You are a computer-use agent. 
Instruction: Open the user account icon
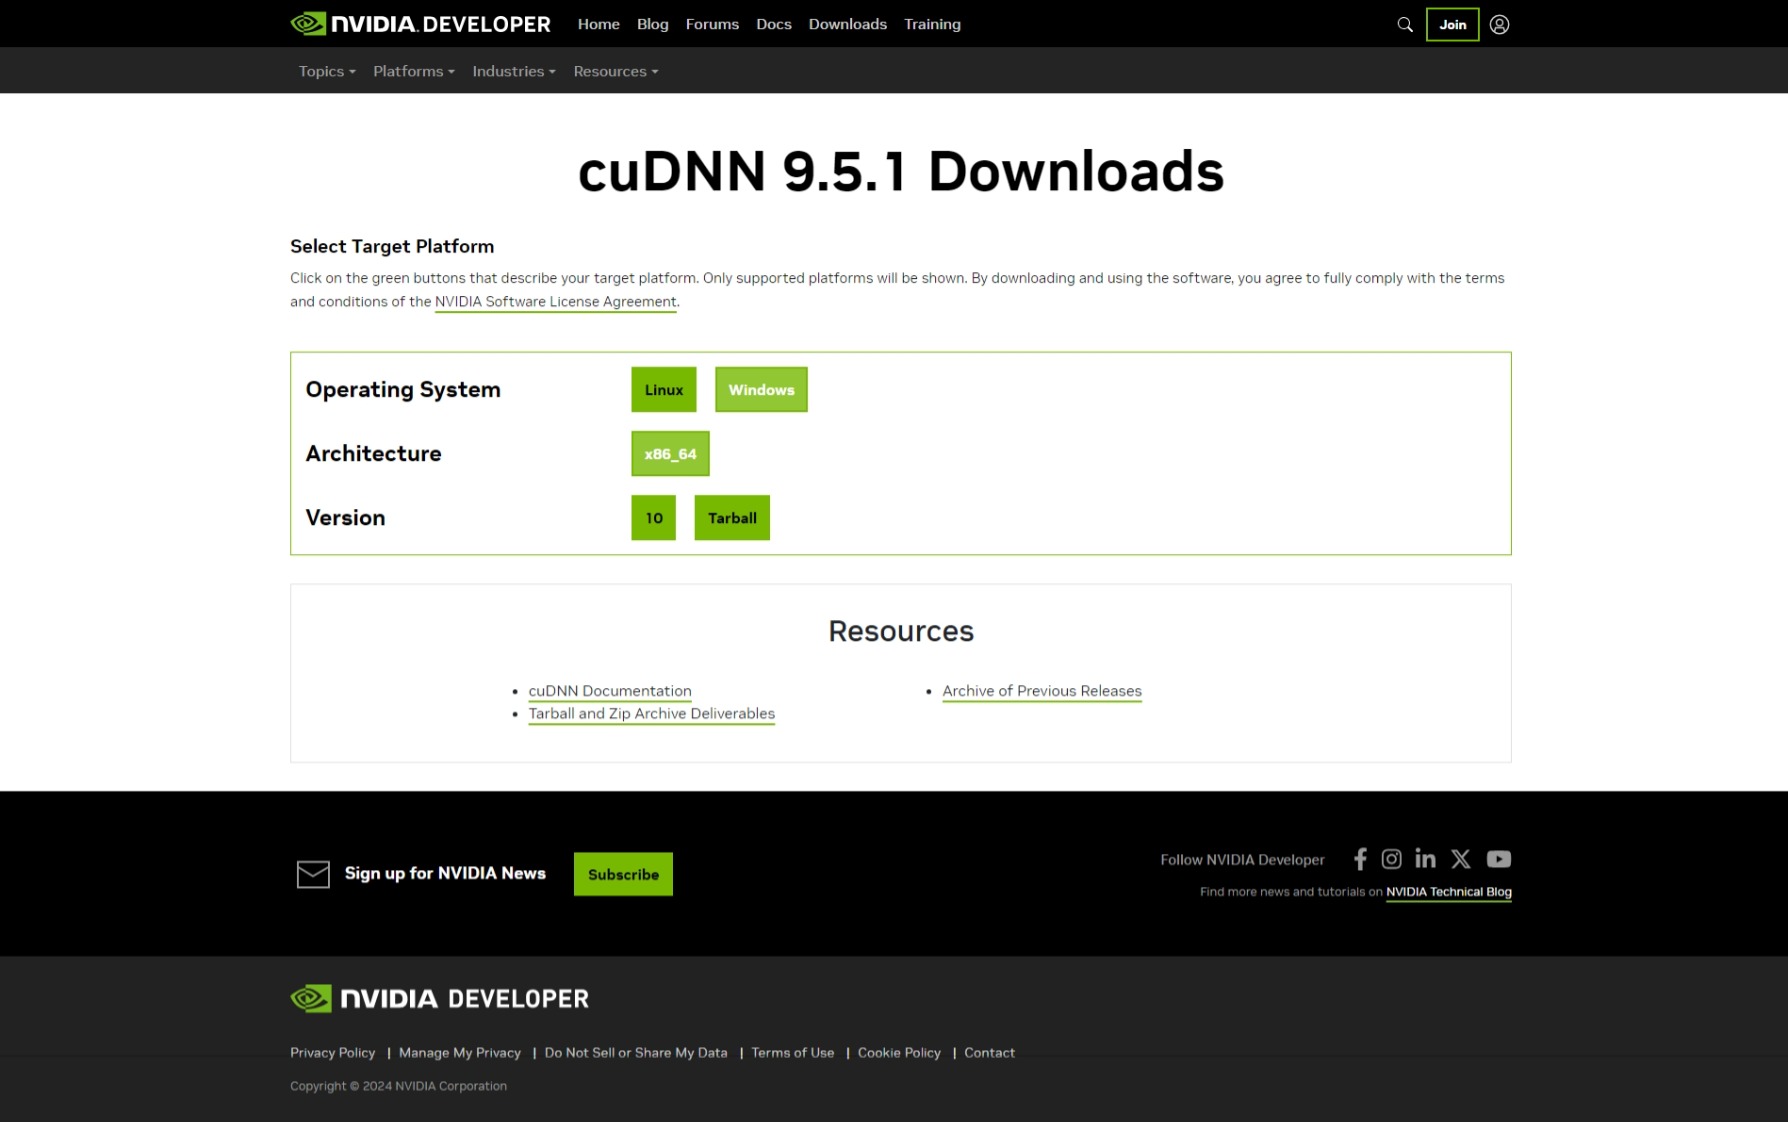pos(1499,25)
